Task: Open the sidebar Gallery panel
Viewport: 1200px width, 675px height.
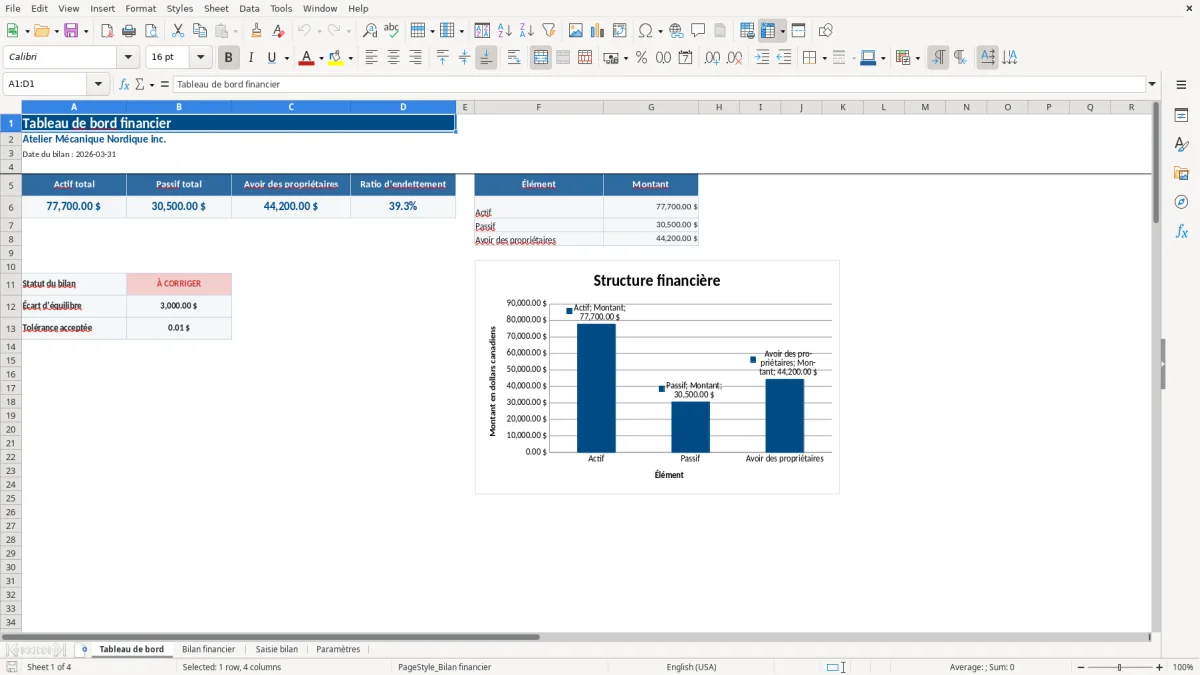Action: [1181, 173]
